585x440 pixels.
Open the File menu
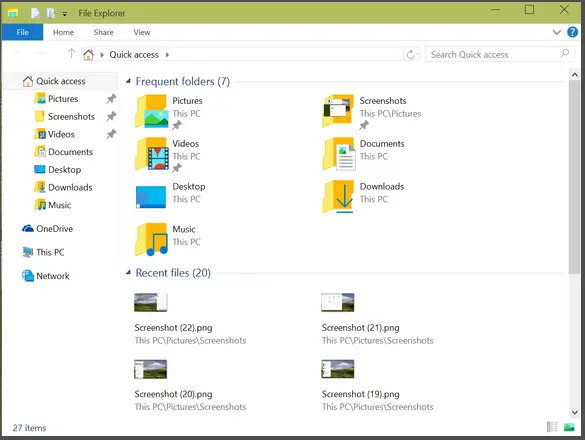tap(22, 32)
